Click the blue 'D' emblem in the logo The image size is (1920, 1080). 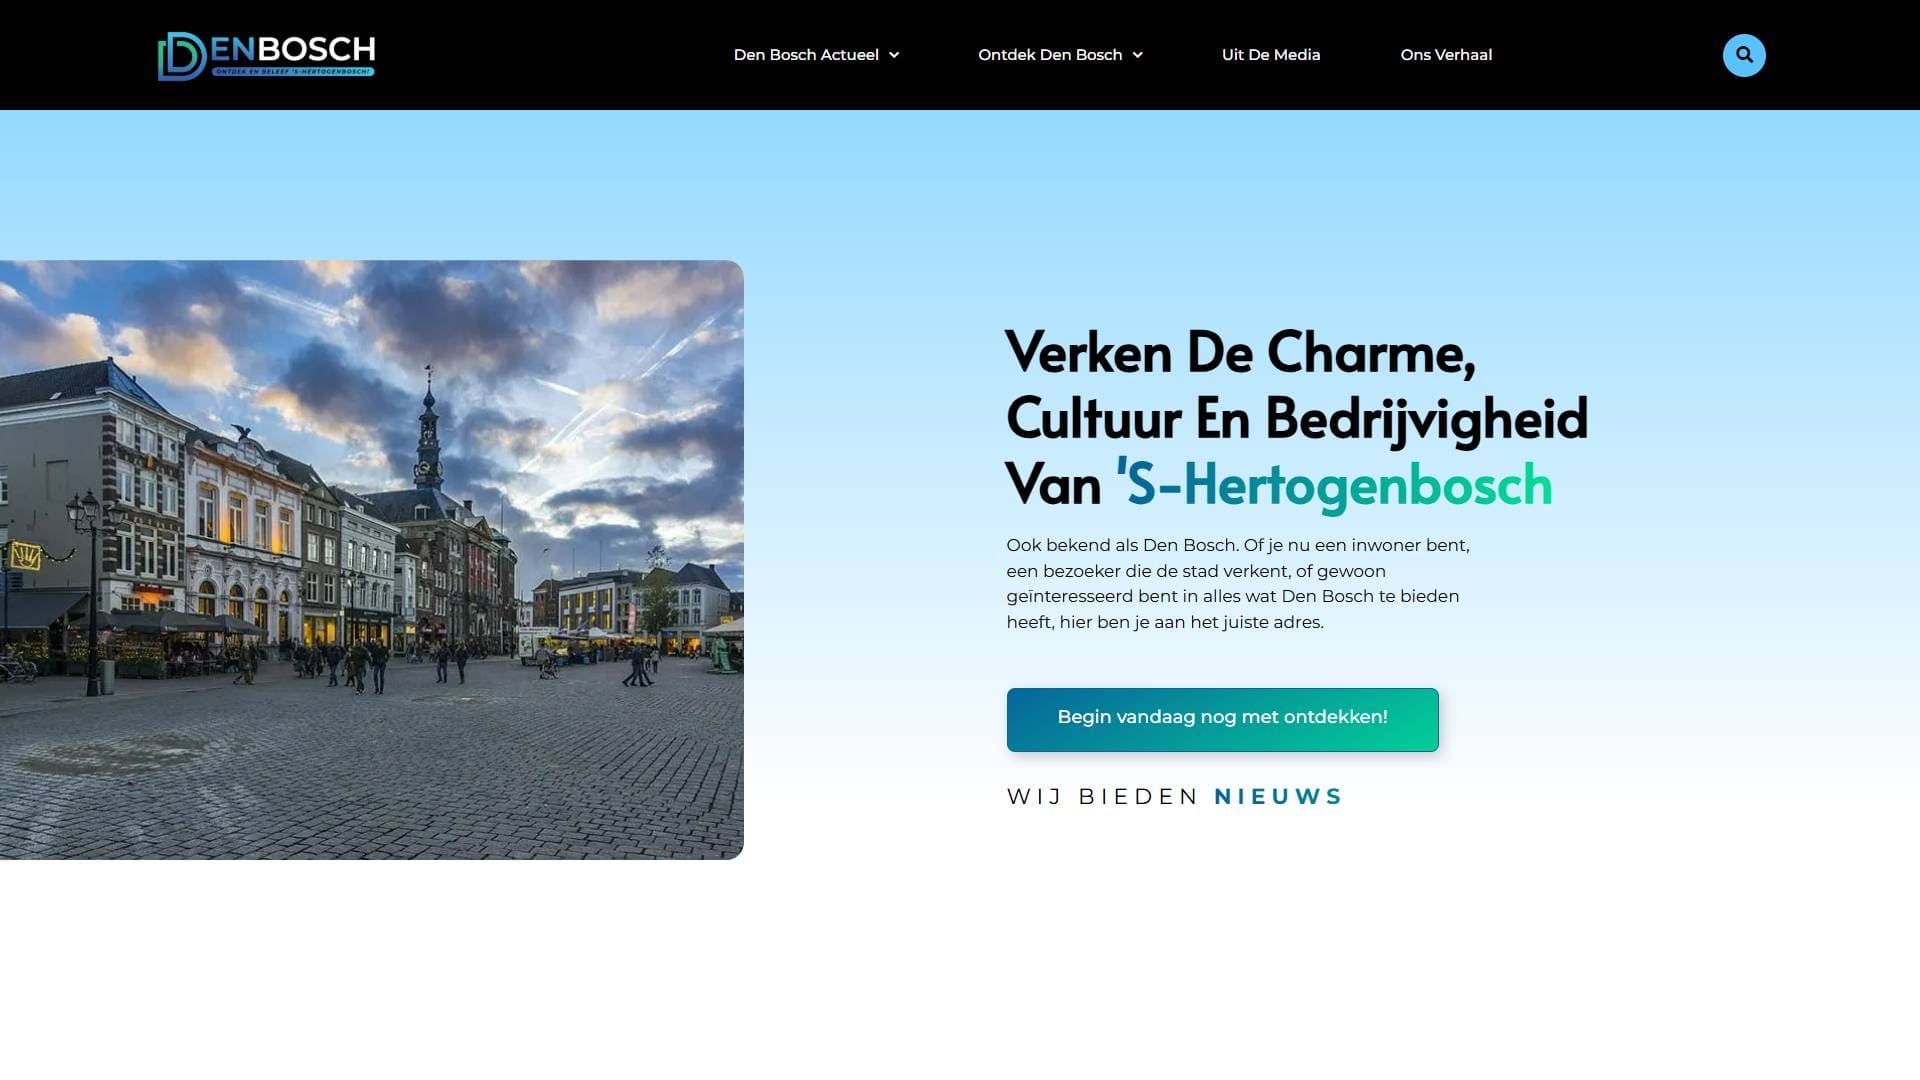pos(180,55)
